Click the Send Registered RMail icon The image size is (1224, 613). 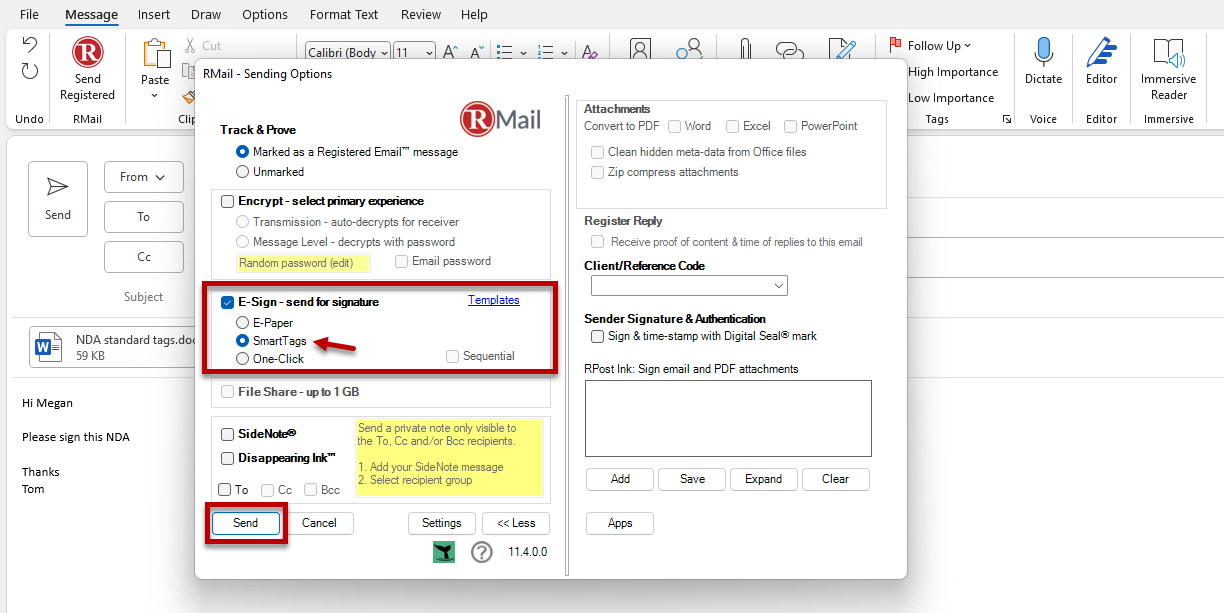coord(87,53)
